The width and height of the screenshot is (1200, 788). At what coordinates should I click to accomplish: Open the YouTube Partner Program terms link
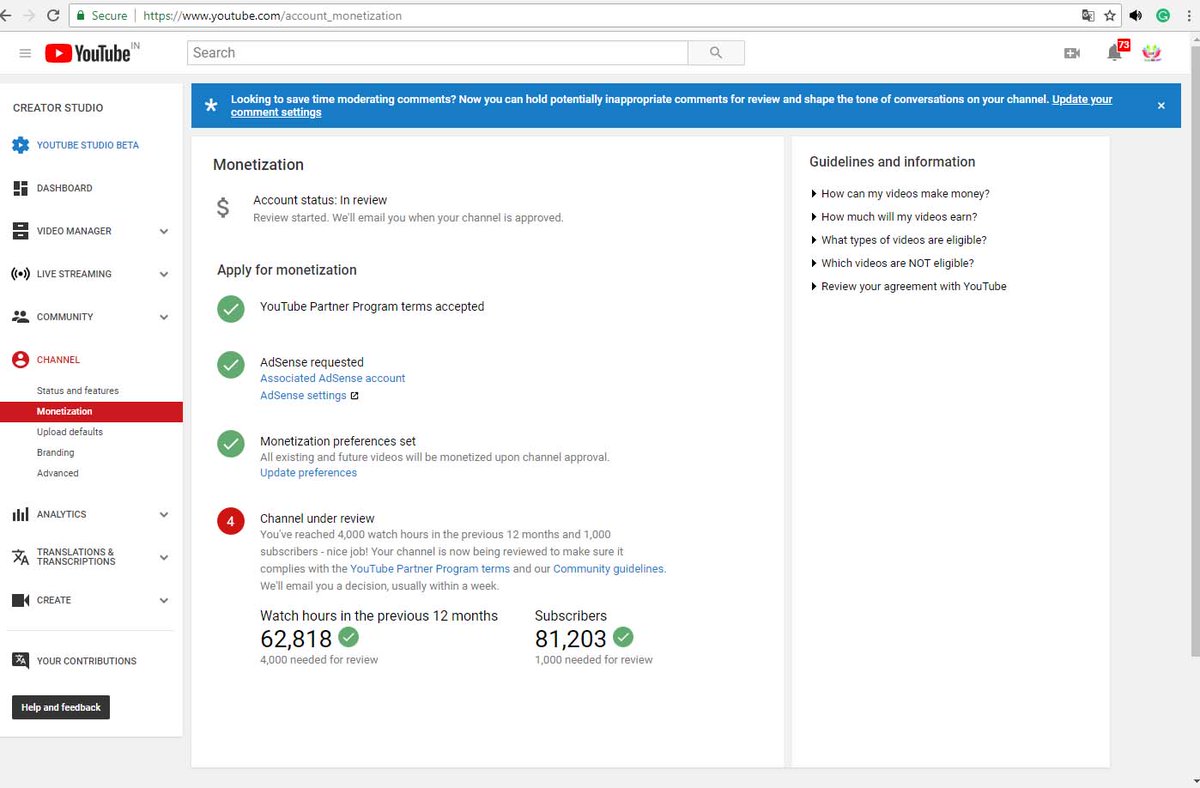[430, 569]
